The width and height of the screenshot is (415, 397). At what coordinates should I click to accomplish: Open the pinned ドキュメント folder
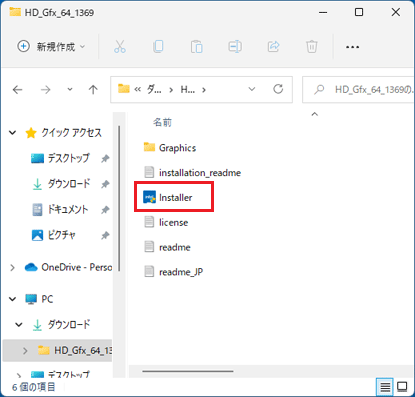point(68,209)
